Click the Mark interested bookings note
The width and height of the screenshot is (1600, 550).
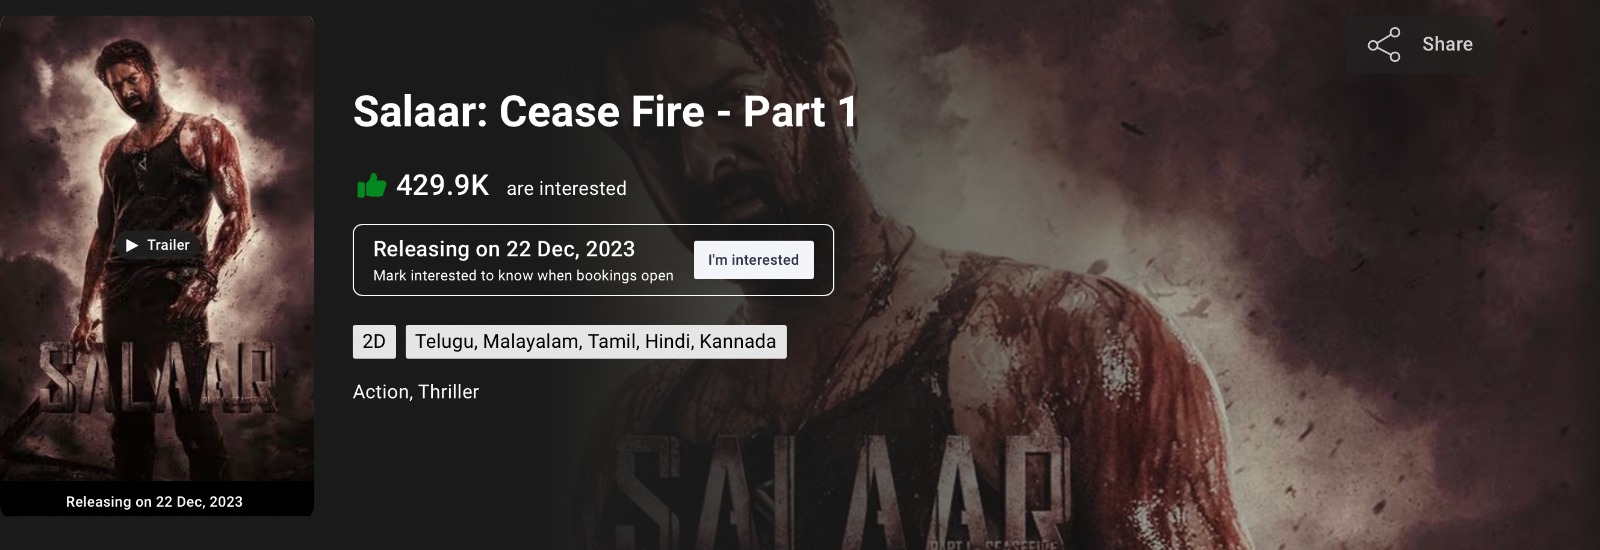click(x=523, y=276)
